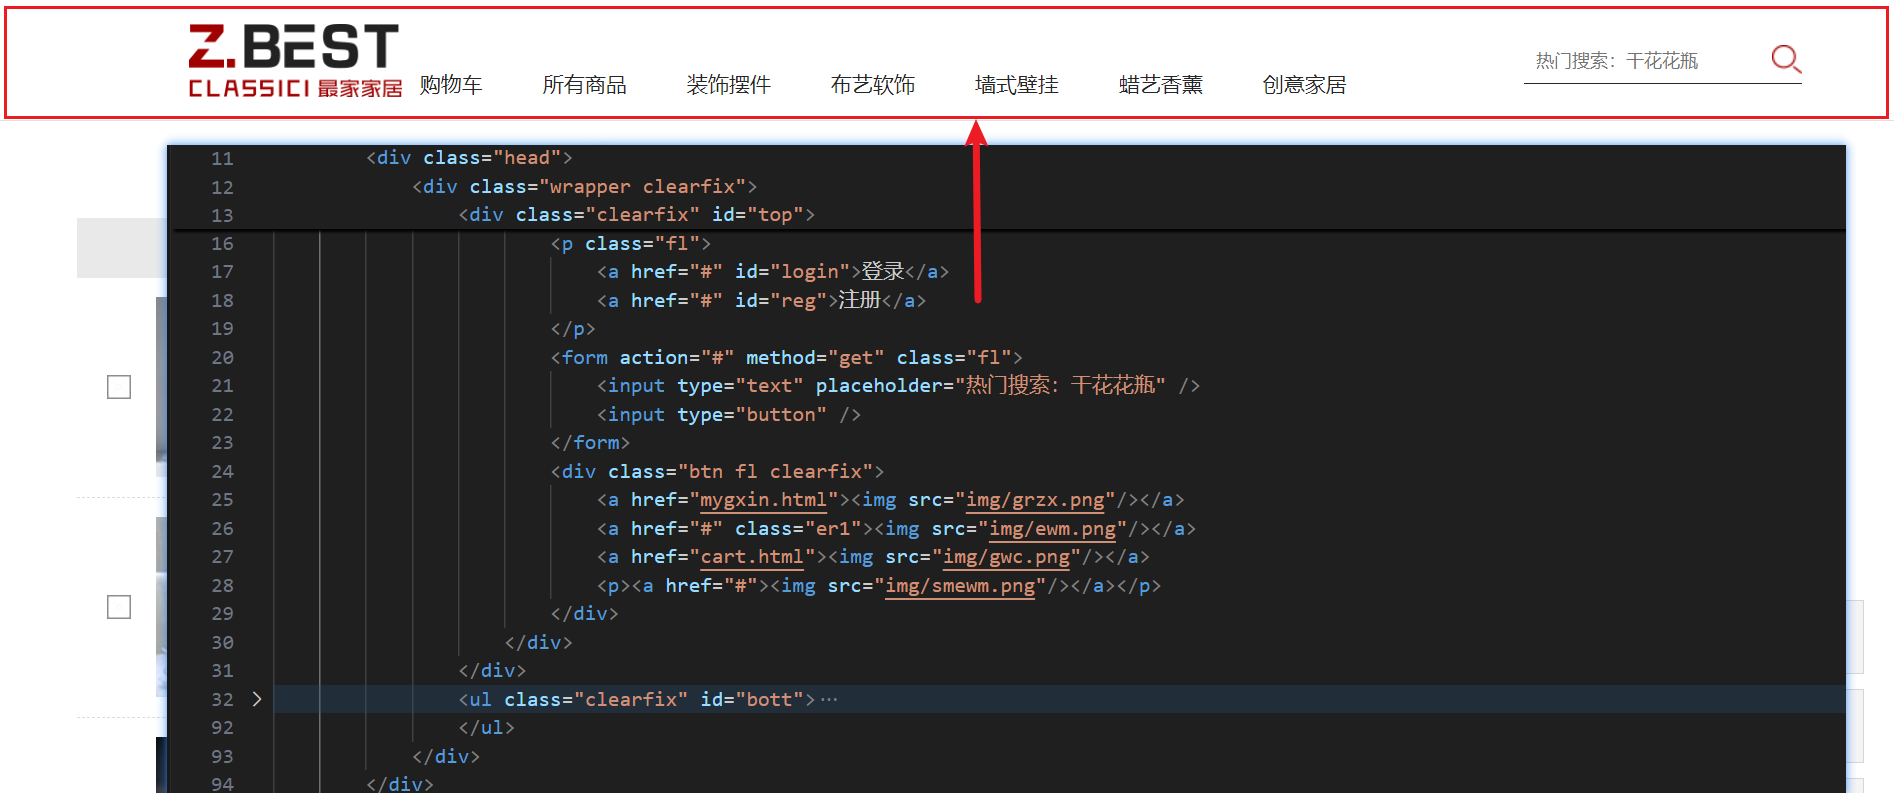Open the 购物车 menu item
Viewport: 1894px width, 793px height.
point(451,85)
